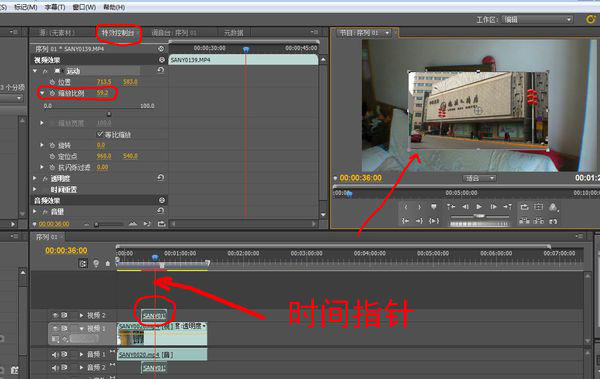
Task: Toggle stopwatch animation for 位置 (Position)
Action: (x=52, y=82)
